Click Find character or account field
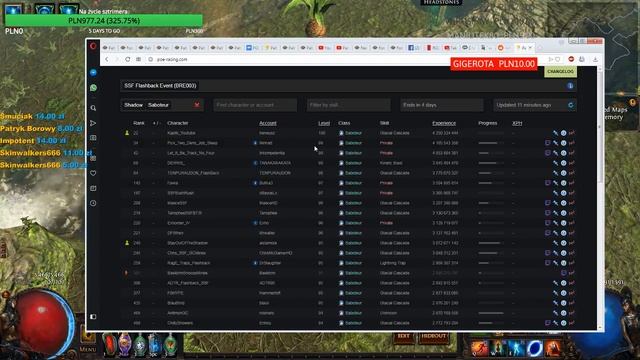This screenshot has height=360, width=640. [255, 105]
